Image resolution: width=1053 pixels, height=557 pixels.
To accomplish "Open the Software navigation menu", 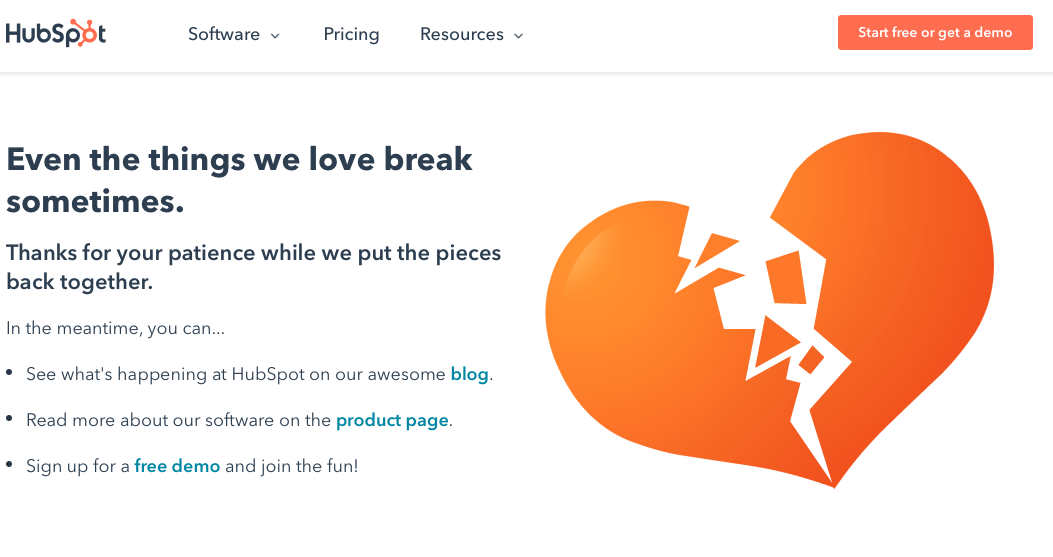I will [224, 34].
